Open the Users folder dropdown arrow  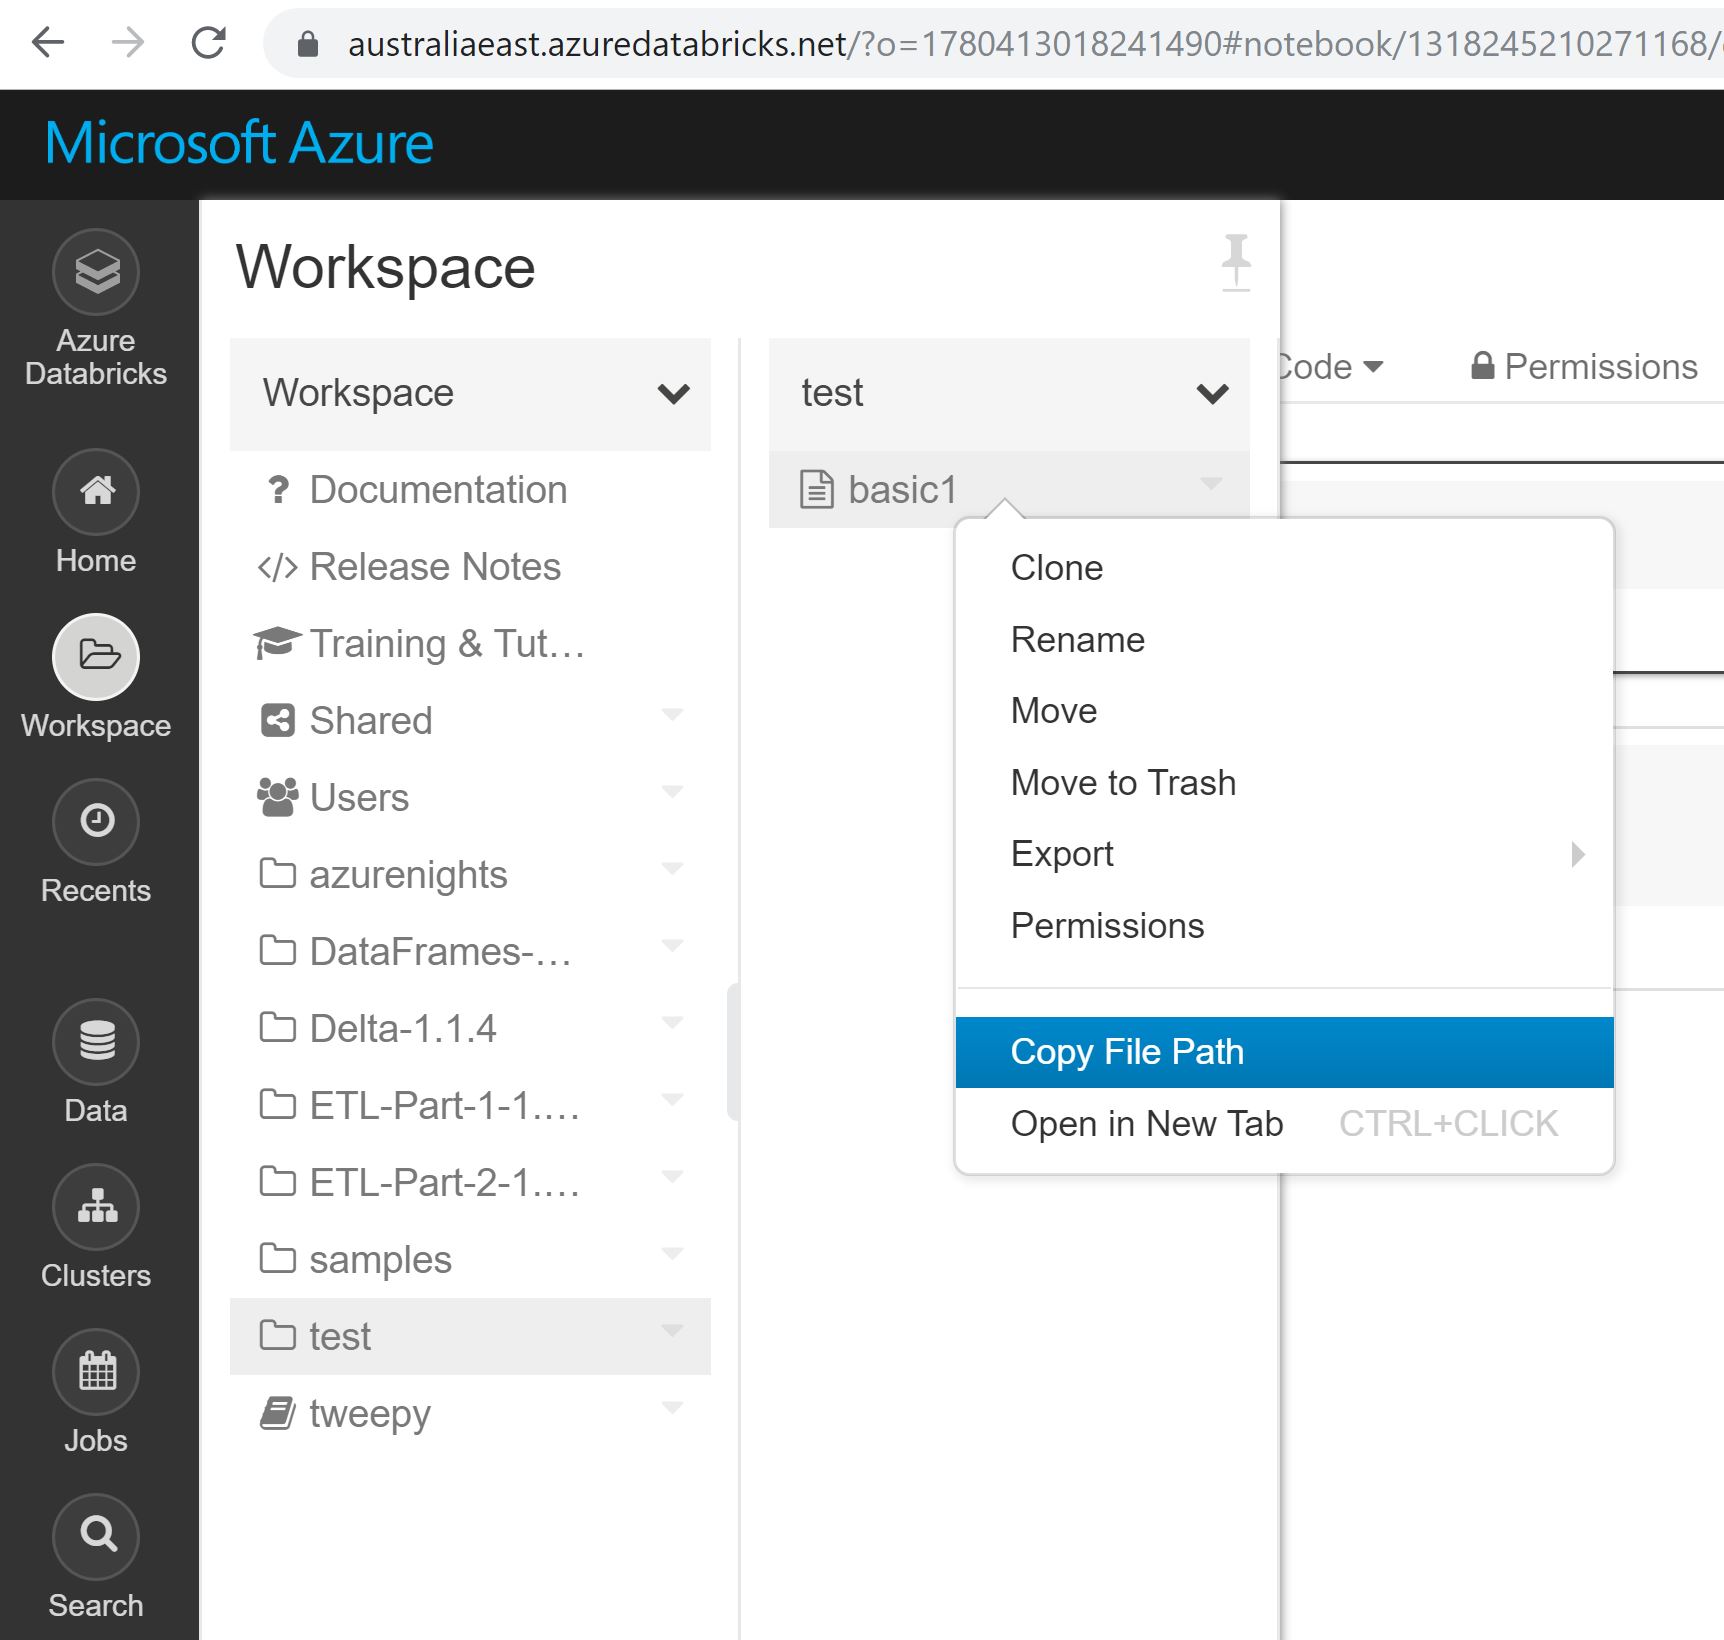(x=673, y=791)
